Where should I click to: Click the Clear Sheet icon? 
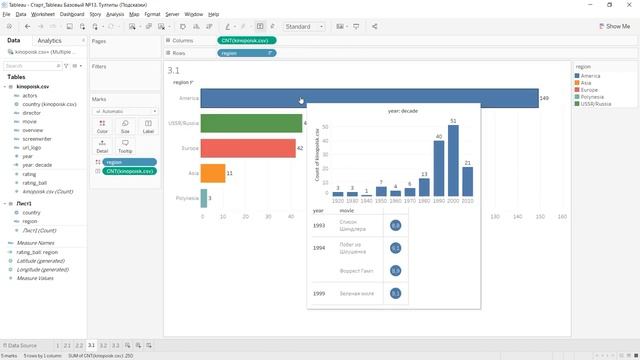[162, 27]
